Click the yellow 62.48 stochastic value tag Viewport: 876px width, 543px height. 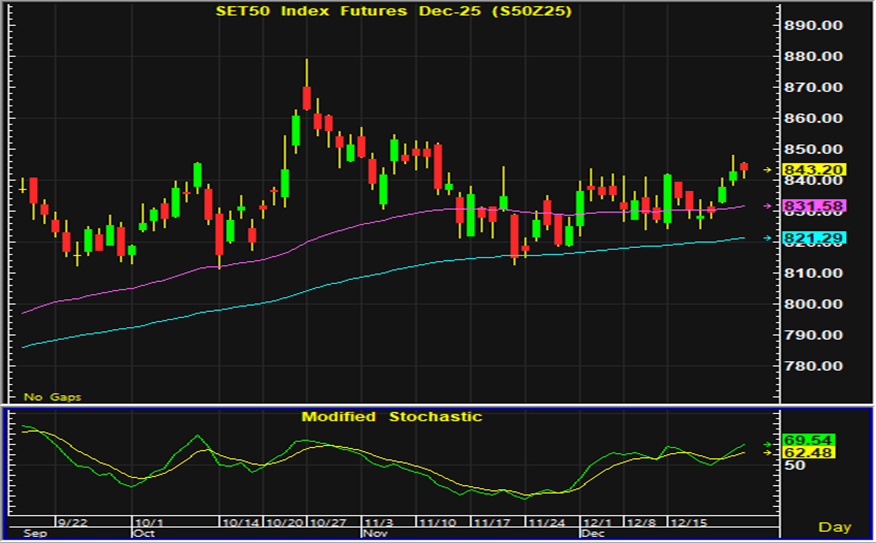[808, 453]
